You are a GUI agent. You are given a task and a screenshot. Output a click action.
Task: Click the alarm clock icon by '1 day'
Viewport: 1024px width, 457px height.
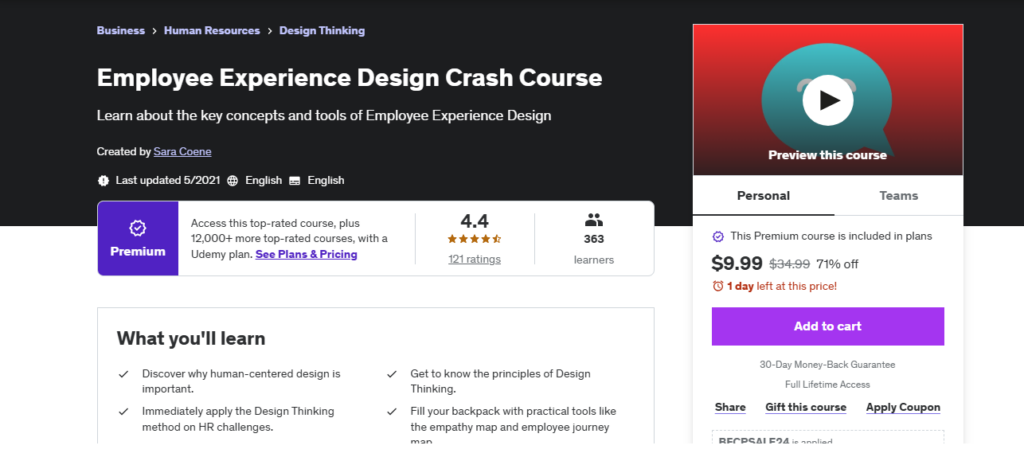click(718, 286)
